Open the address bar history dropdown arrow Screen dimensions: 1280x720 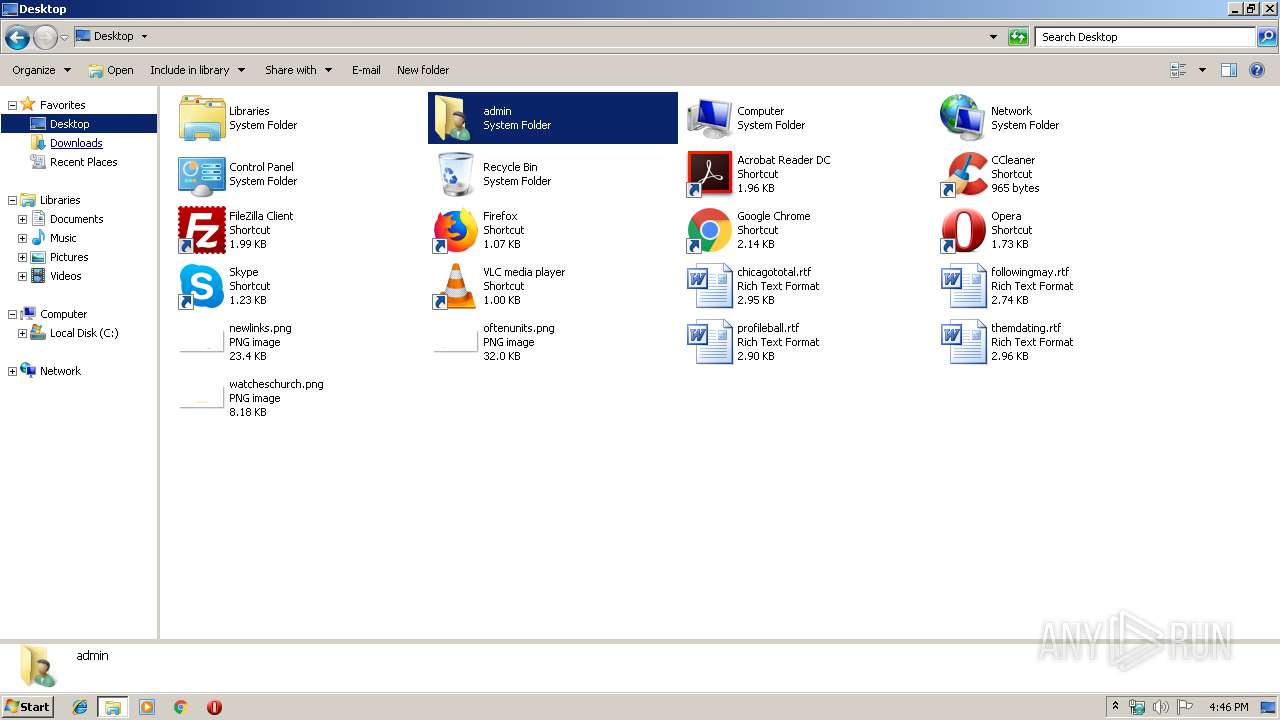(x=993, y=37)
